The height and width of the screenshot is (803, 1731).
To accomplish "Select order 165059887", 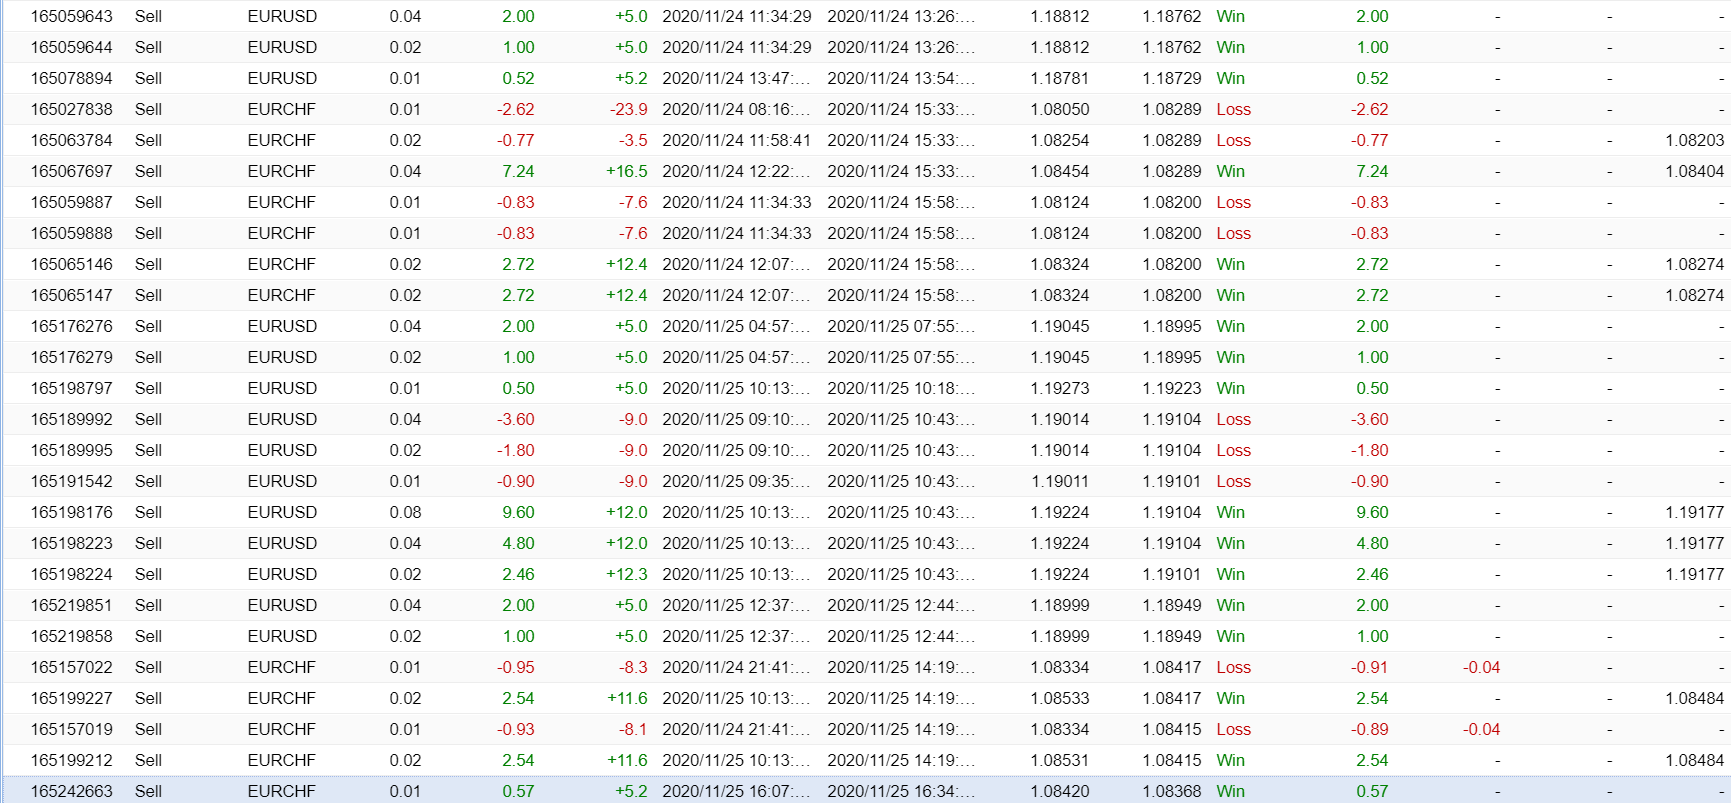I will (71, 202).
